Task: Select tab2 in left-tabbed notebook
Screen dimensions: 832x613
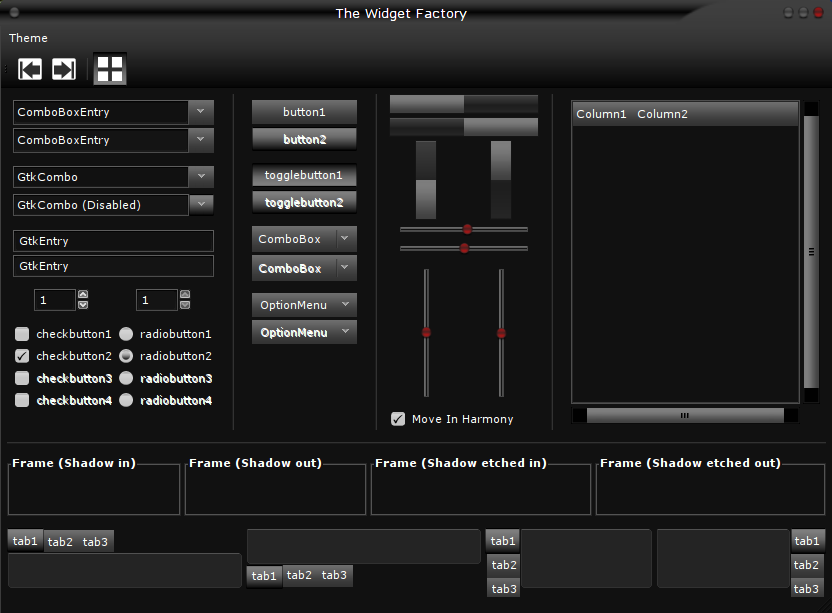Action: (x=504, y=565)
